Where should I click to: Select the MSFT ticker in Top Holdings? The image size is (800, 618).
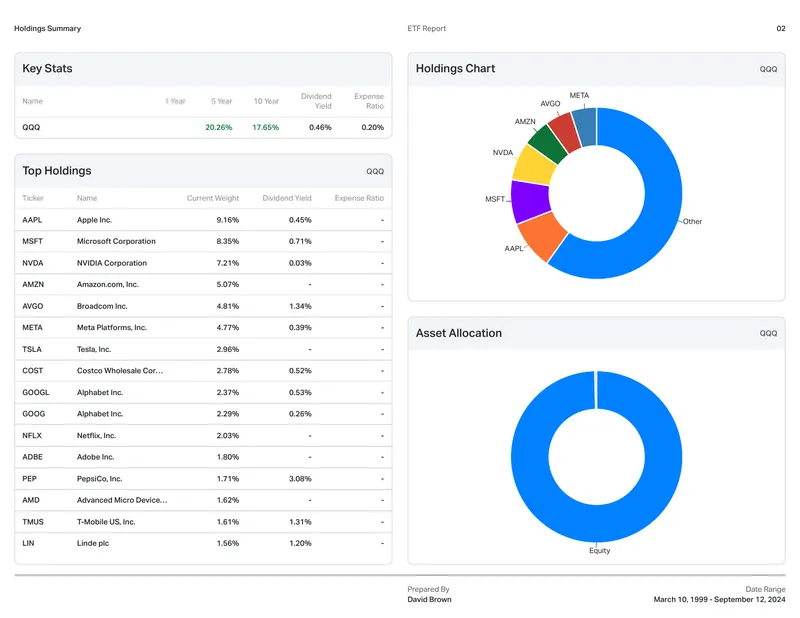click(33, 241)
